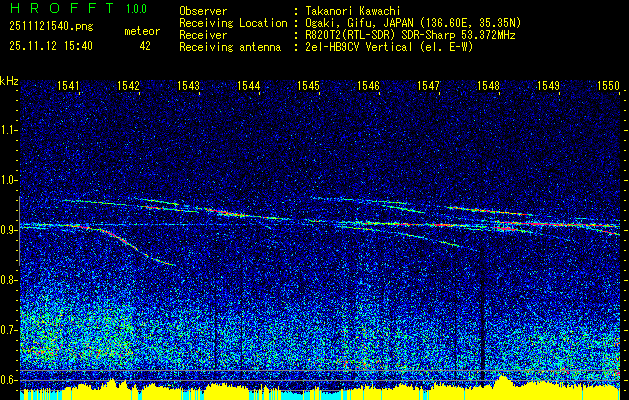Select the R820T2(RTL-SDR) SDR-Sharp 53.372MHz text

(410, 35)
